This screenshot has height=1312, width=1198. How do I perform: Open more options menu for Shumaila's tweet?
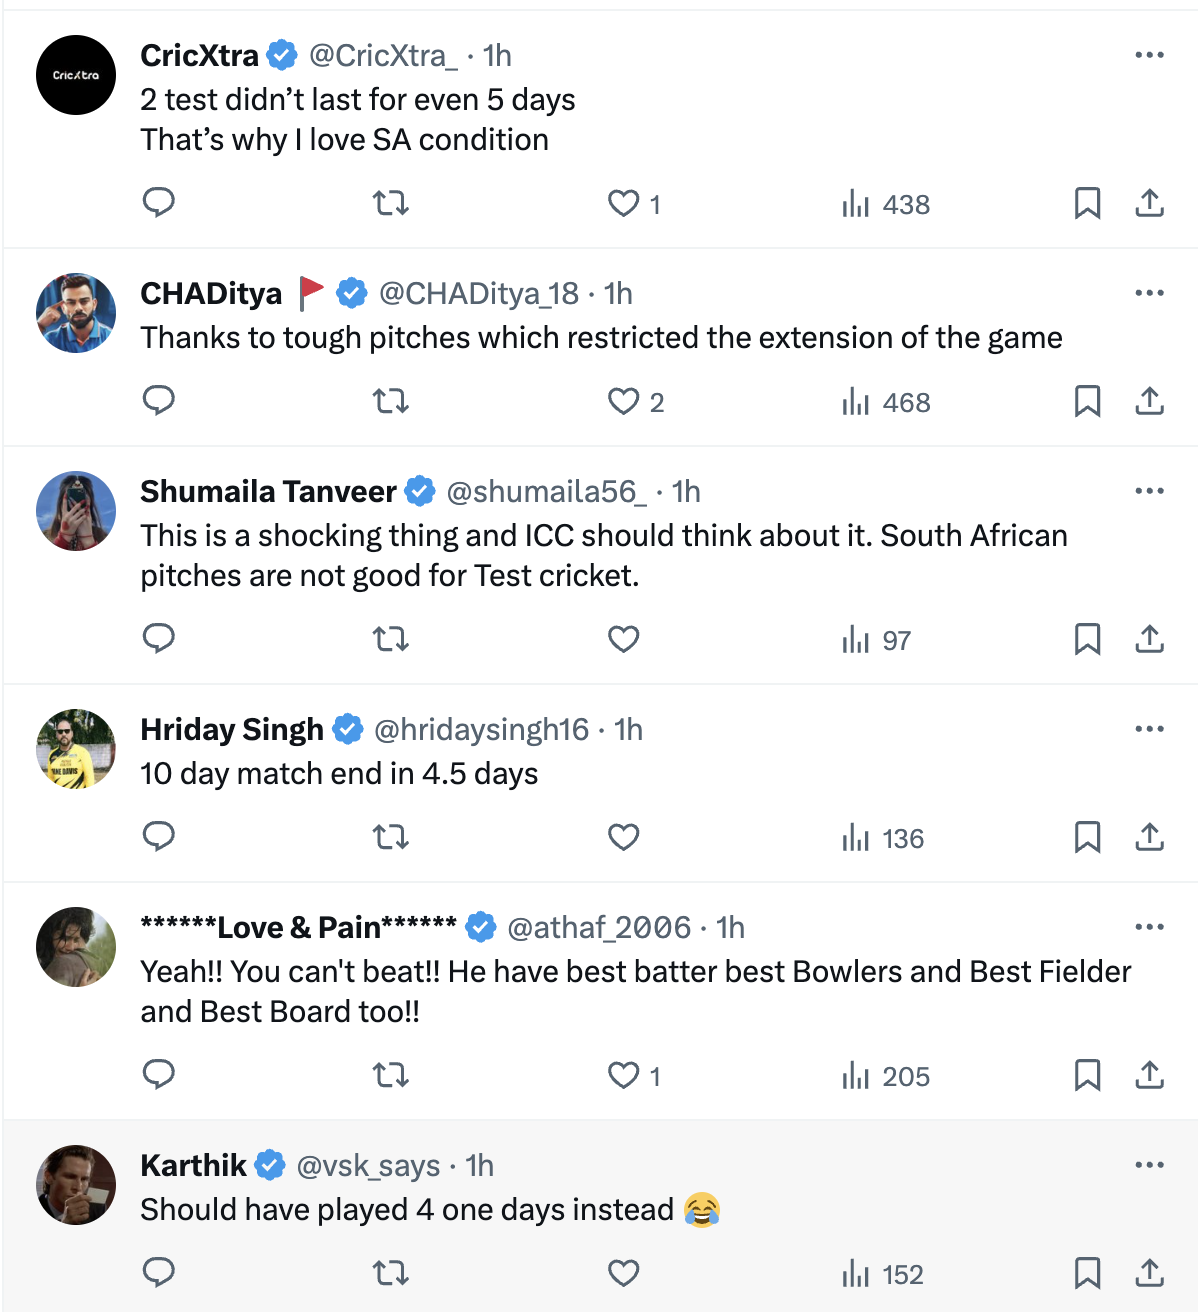tap(1149, 491)
